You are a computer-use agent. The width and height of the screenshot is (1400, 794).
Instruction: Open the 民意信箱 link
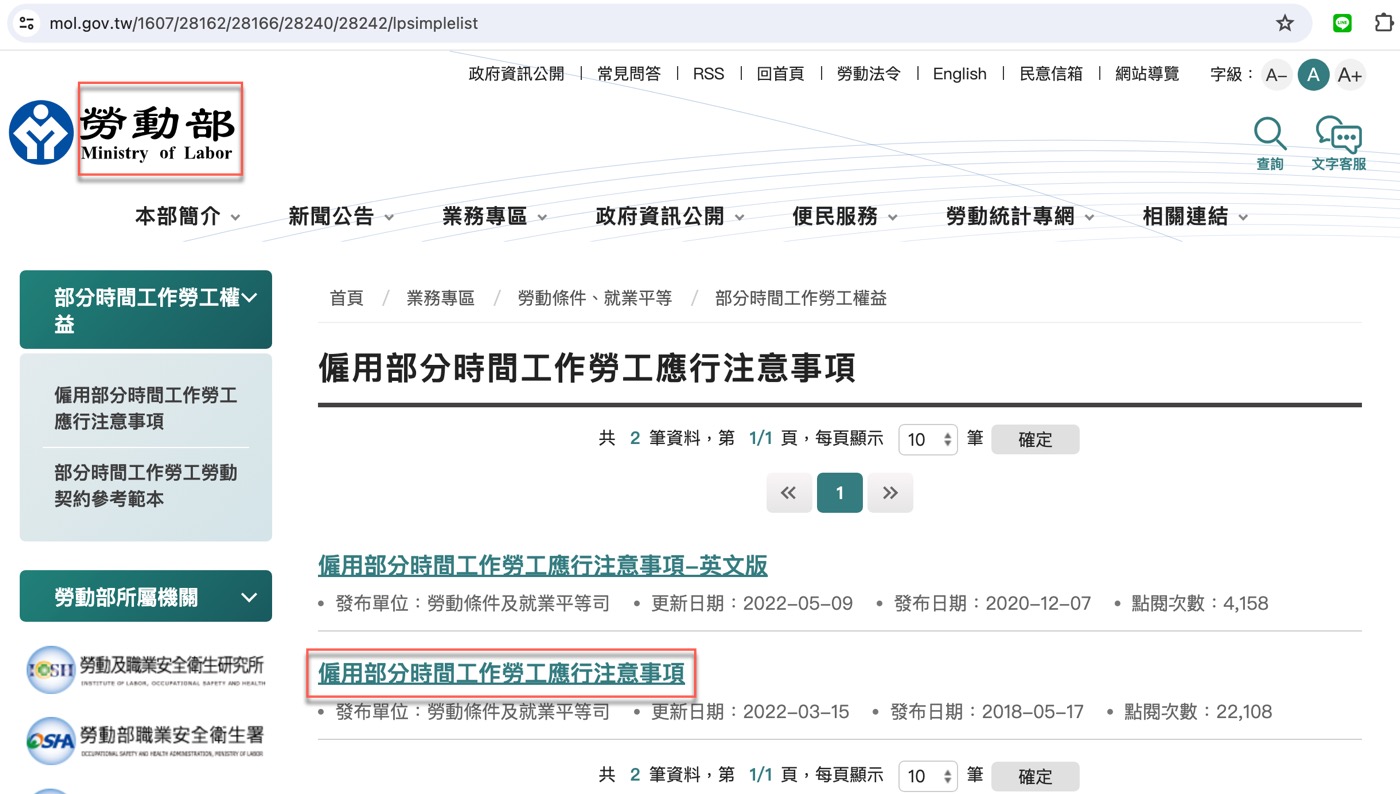(x=1051, y=74)
